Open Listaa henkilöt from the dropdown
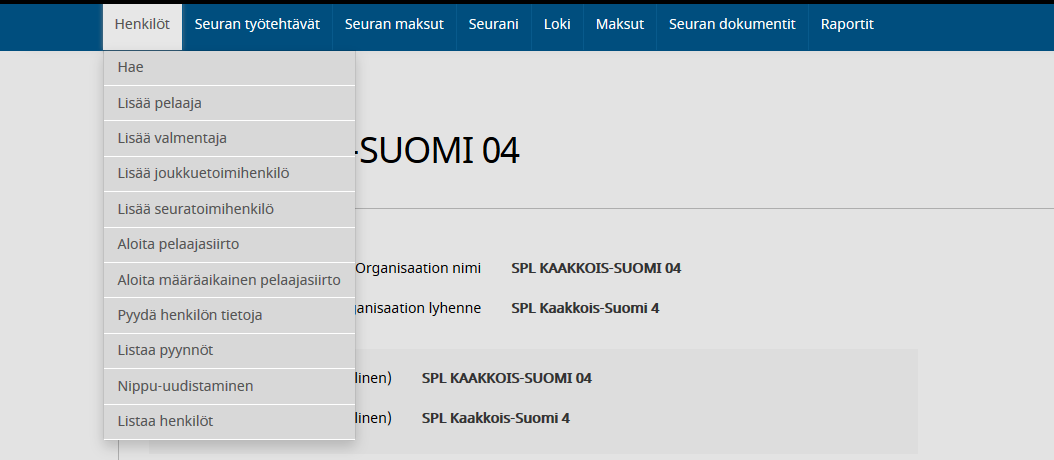1054x460 pixels. coord(229,422)
